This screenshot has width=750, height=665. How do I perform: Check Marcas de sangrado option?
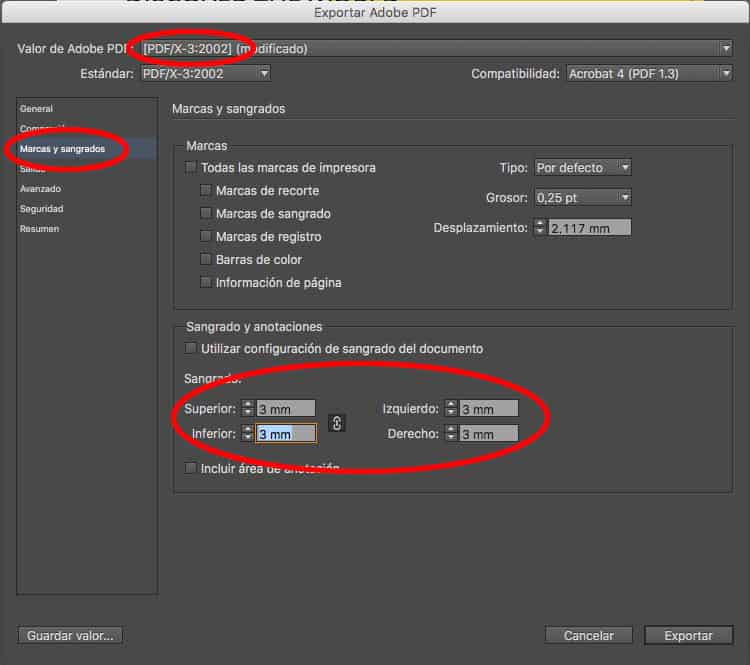click(206, 213)
